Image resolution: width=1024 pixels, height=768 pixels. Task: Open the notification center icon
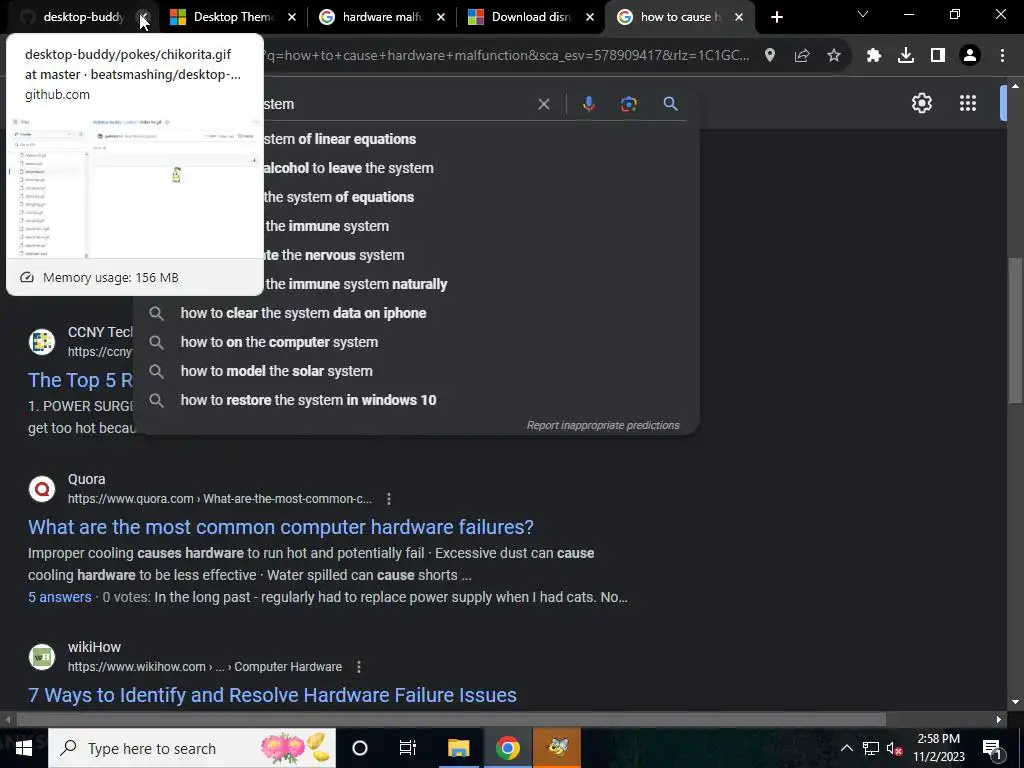coord(991,748)
